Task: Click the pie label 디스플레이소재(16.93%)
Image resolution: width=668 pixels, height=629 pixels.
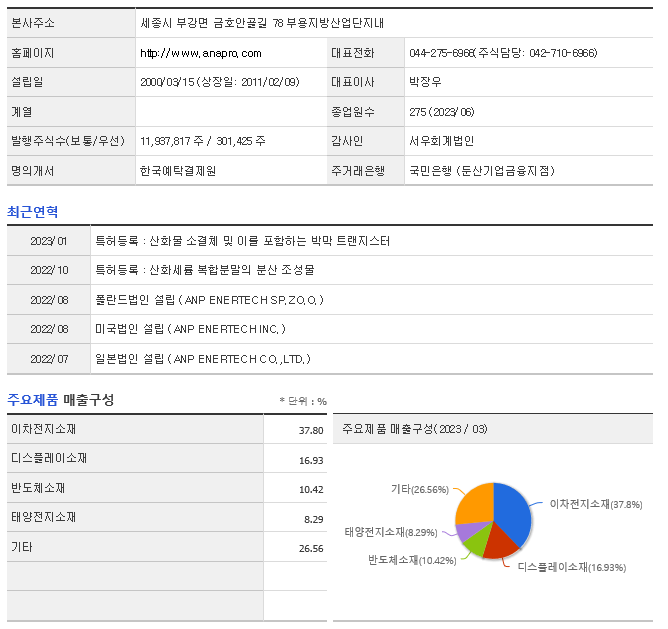Action: pyautogui.click(x=572, y=567)
